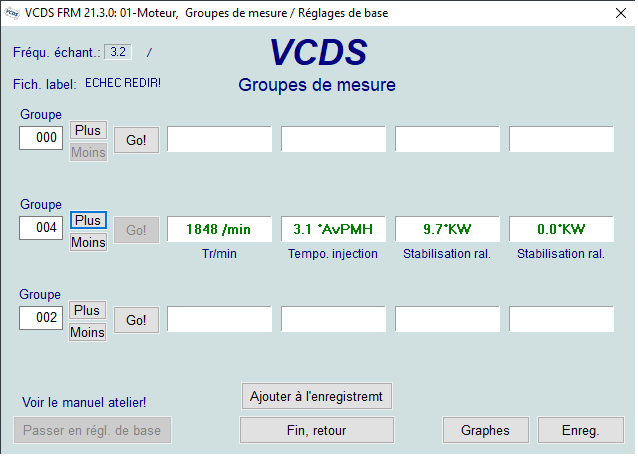
Task: Click Moins for Groupe 000
Action: (x=88, y=152)
